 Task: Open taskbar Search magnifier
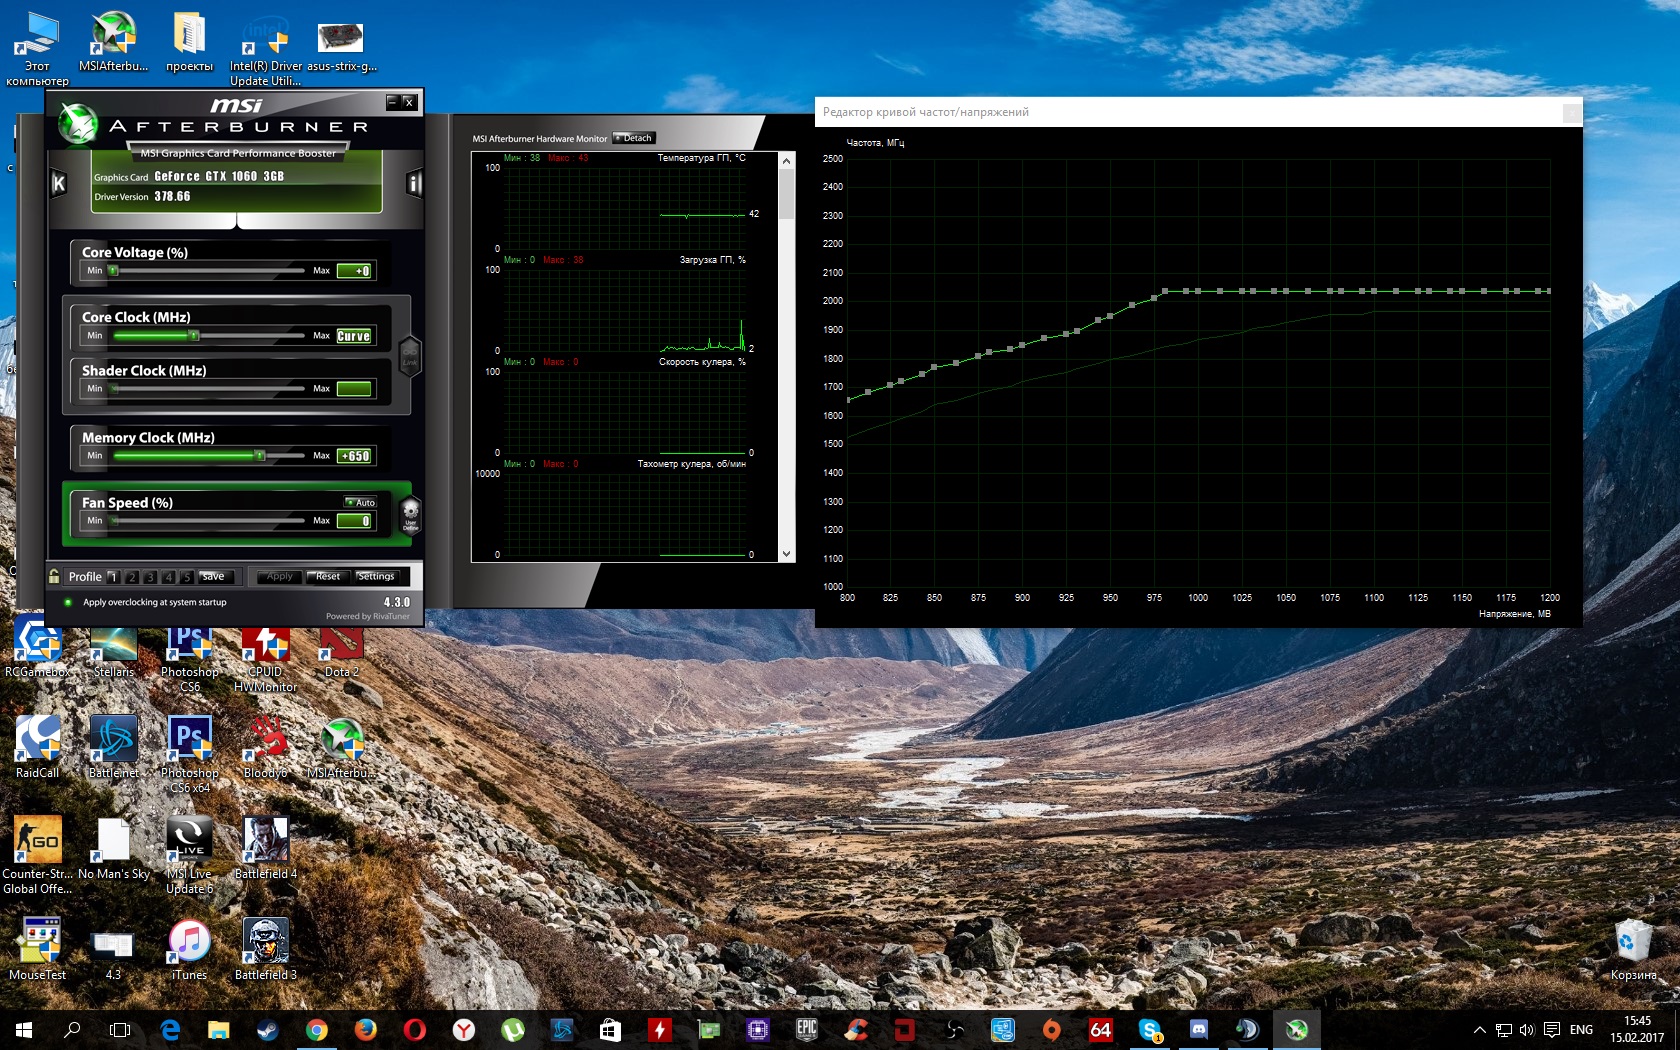(72, 1030)
